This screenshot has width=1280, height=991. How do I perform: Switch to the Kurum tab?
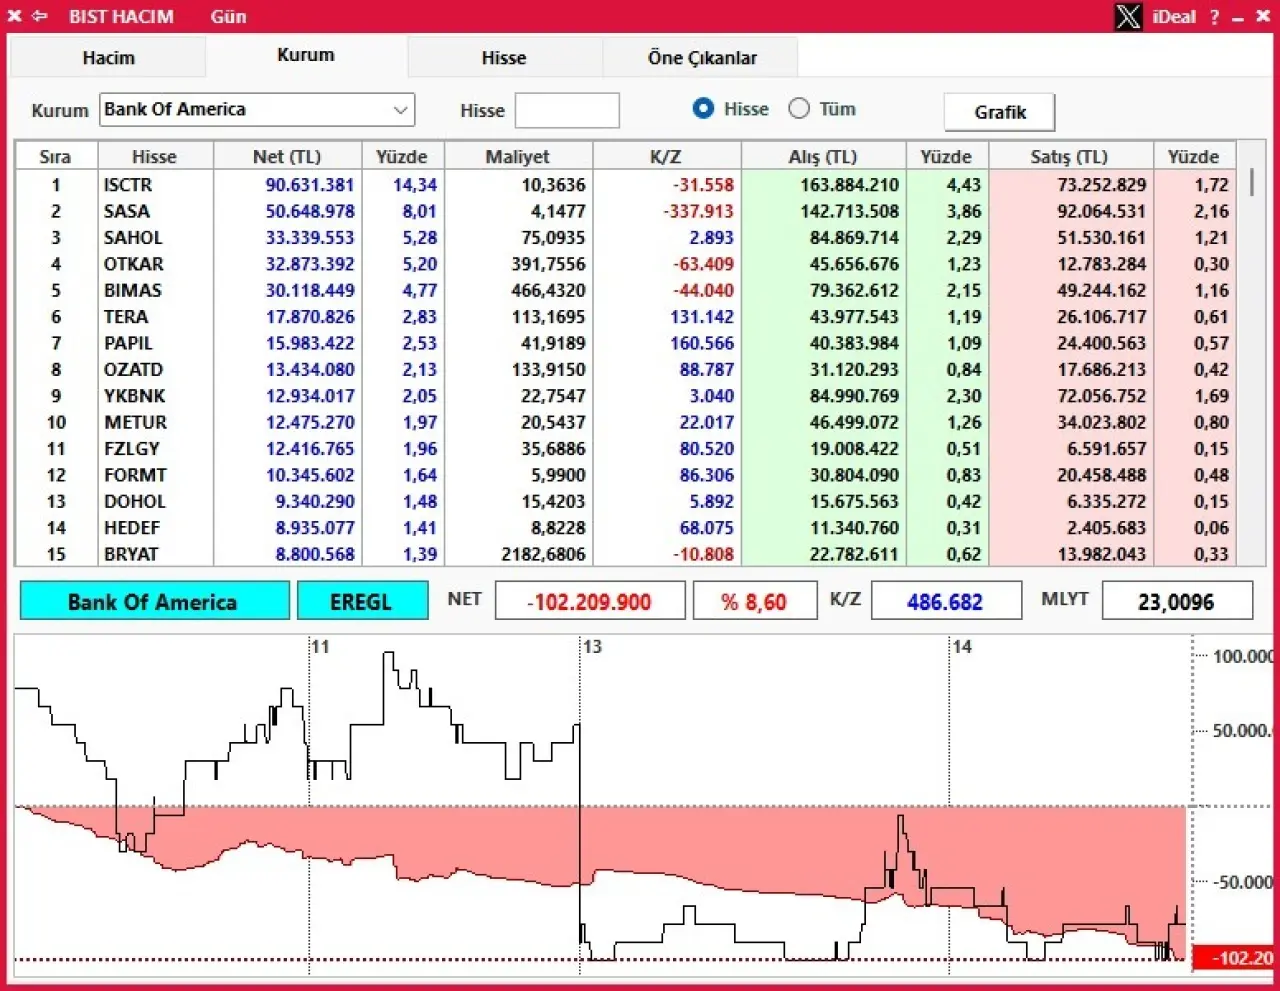pos(306,55)
